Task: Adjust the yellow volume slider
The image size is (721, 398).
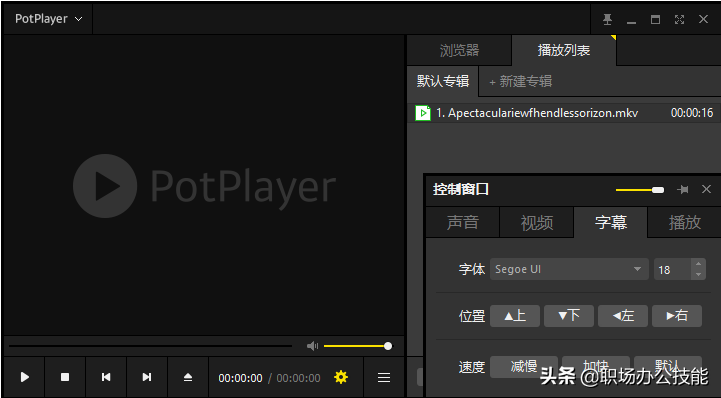Action: pos(357,346)
